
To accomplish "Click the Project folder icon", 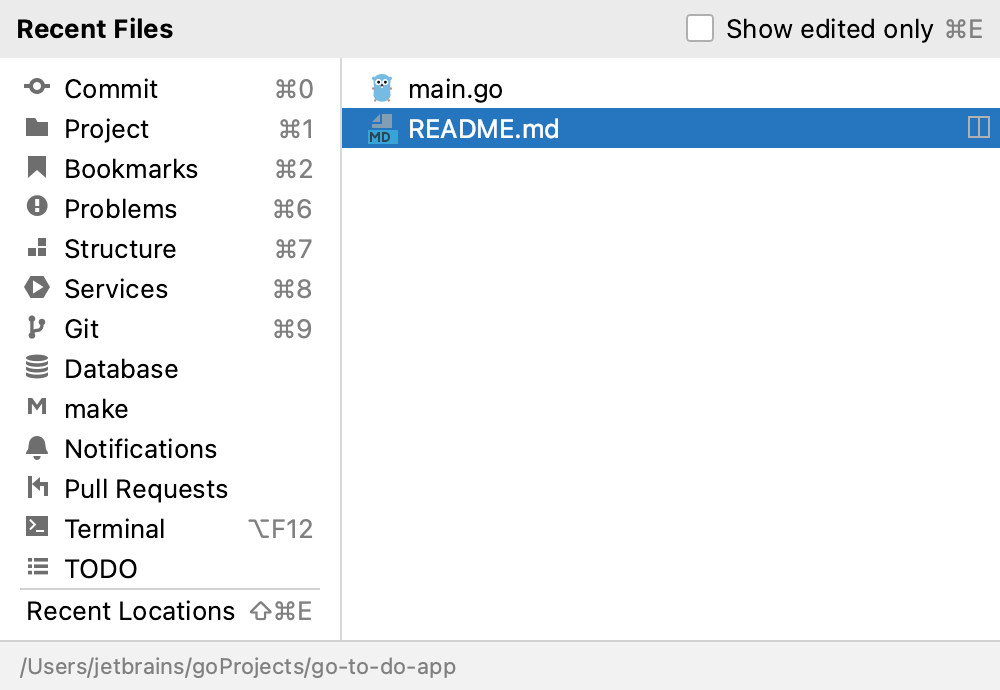I will (37, 128).
